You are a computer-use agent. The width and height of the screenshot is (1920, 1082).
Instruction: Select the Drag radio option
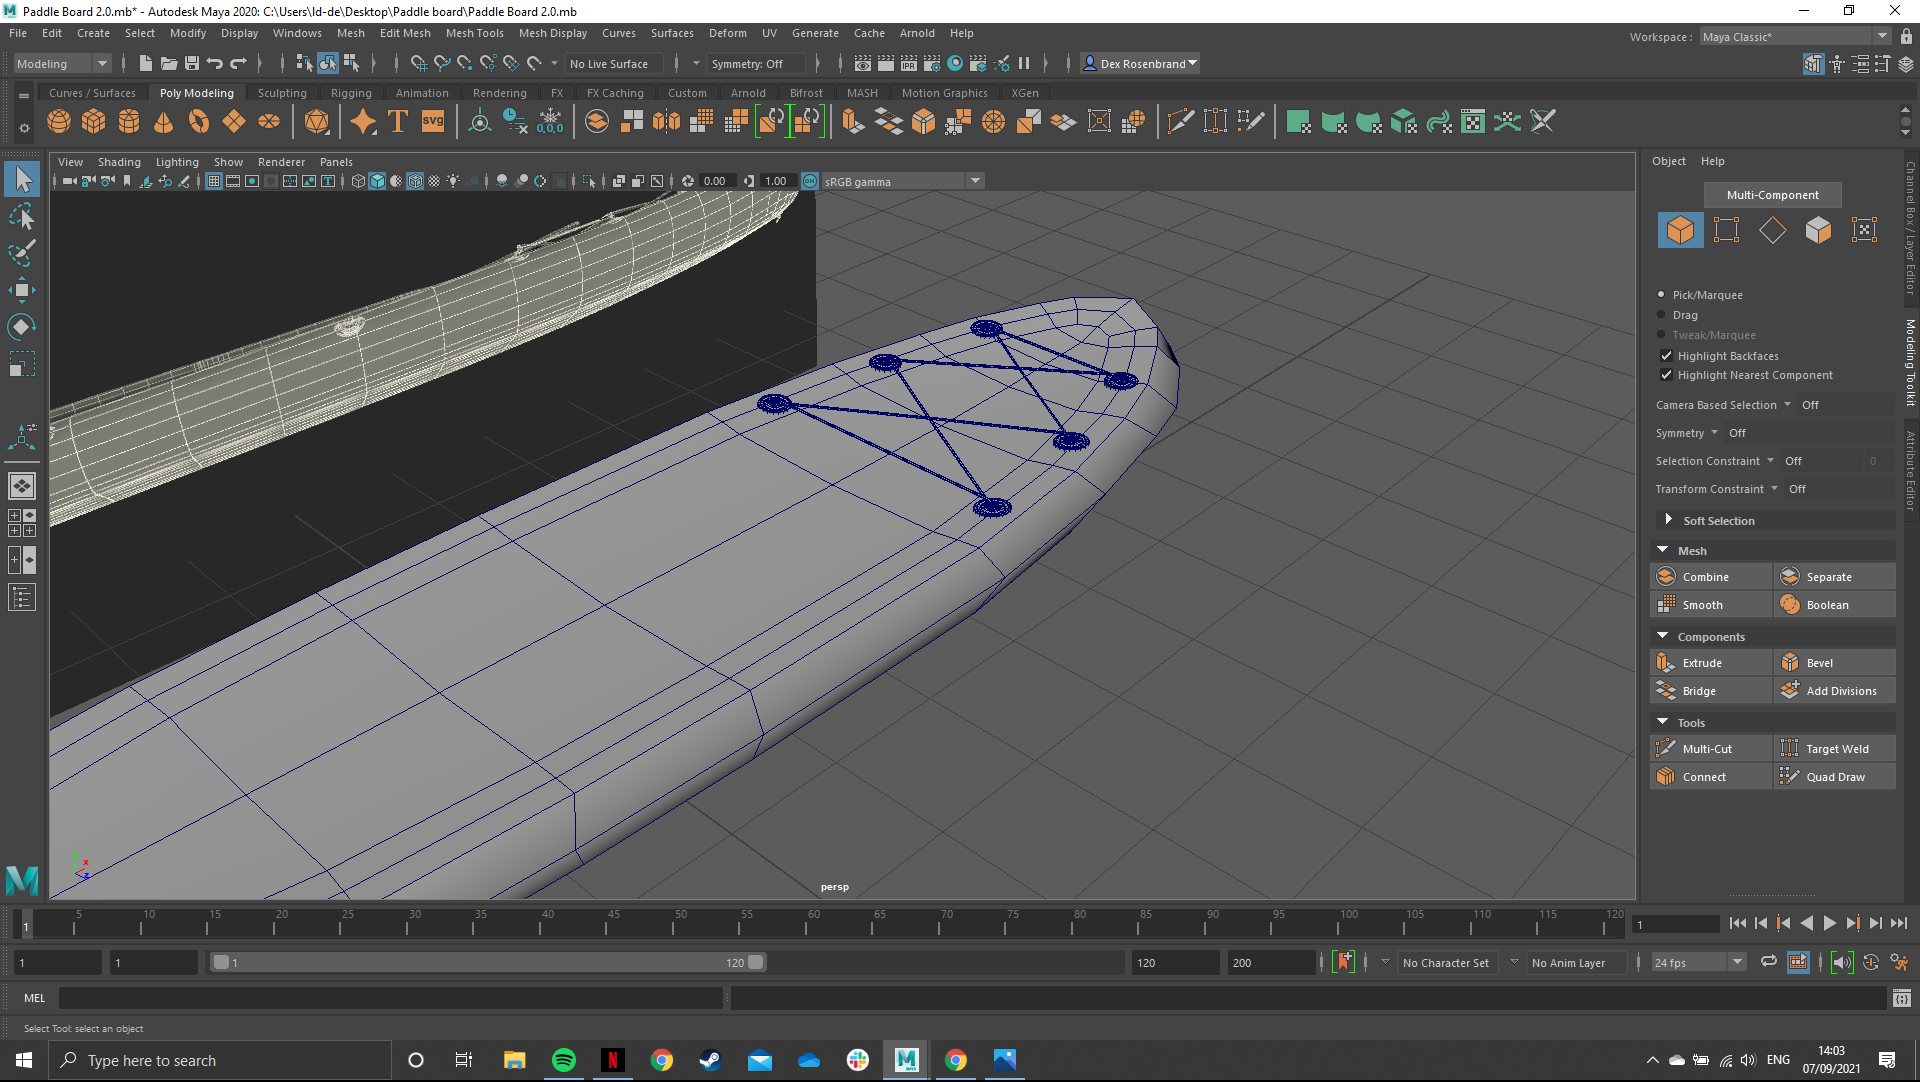(x=1662, y=315)
